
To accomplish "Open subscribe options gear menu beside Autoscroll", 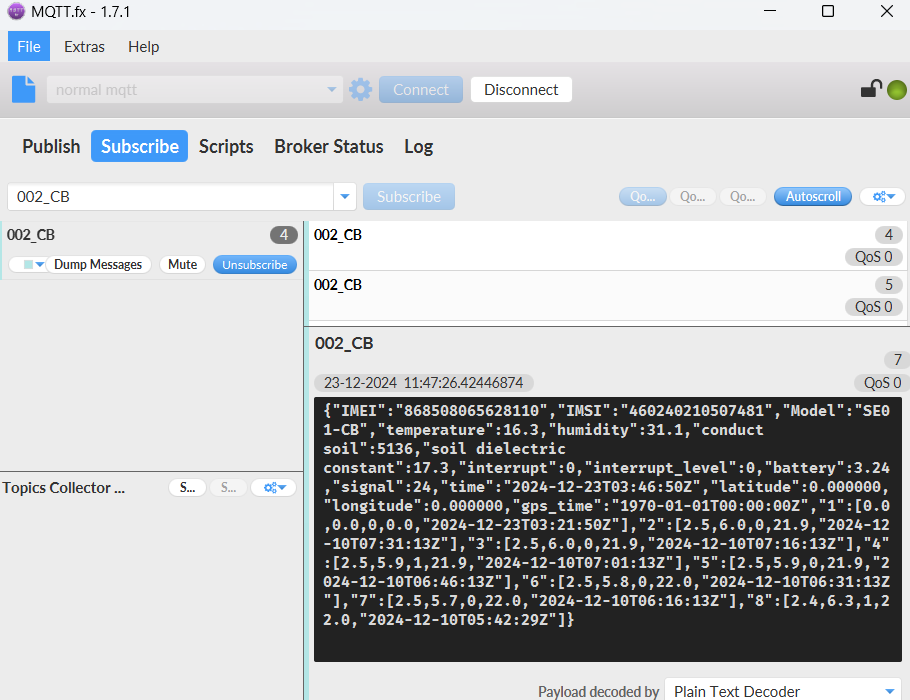I will (x=884, y=197).
